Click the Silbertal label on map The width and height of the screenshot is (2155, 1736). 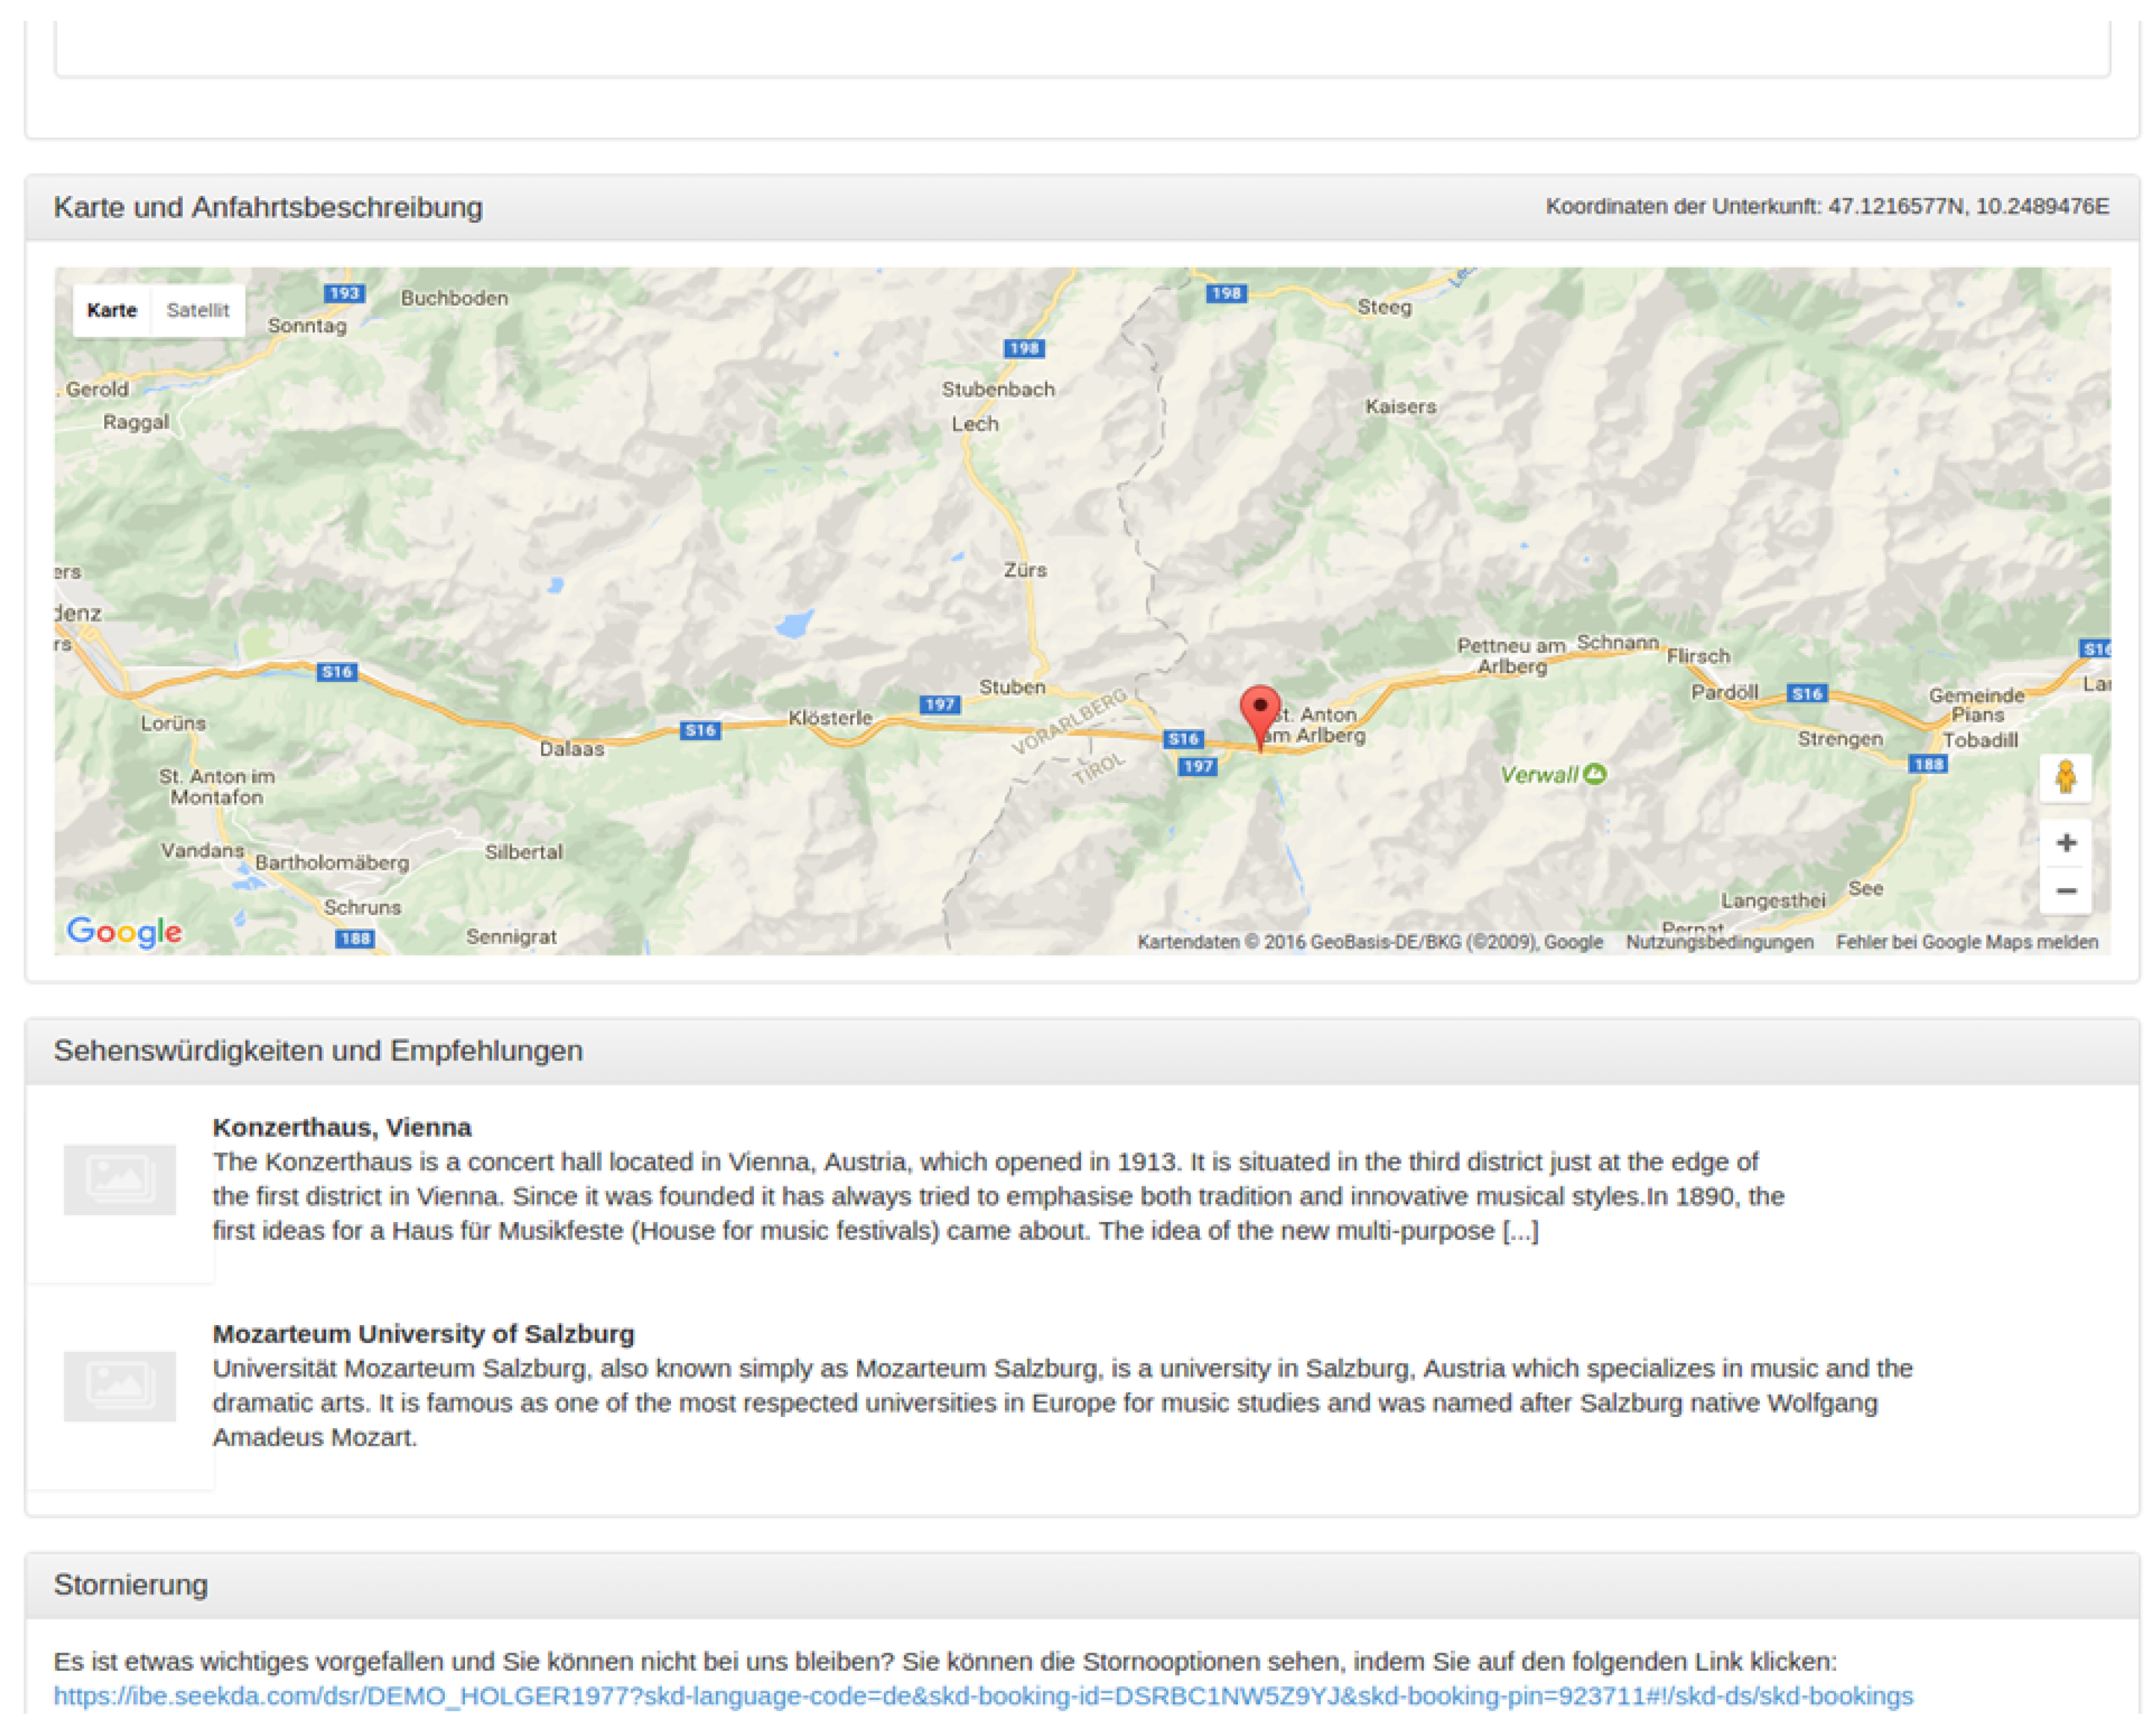click(x=523, y=852)
